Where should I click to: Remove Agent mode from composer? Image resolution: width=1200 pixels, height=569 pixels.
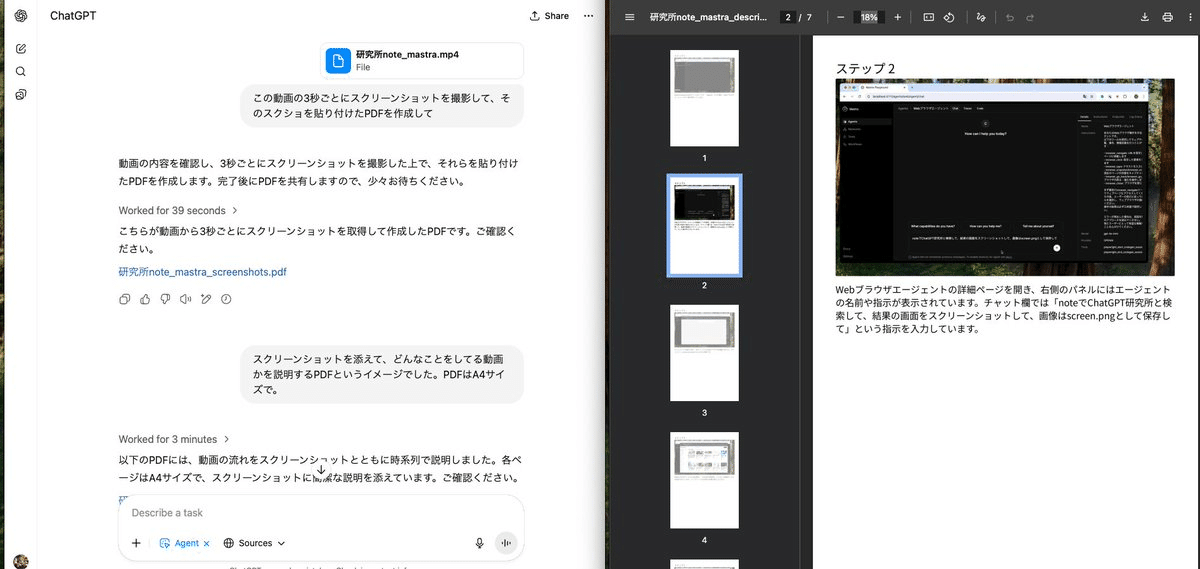click(206, 543)
